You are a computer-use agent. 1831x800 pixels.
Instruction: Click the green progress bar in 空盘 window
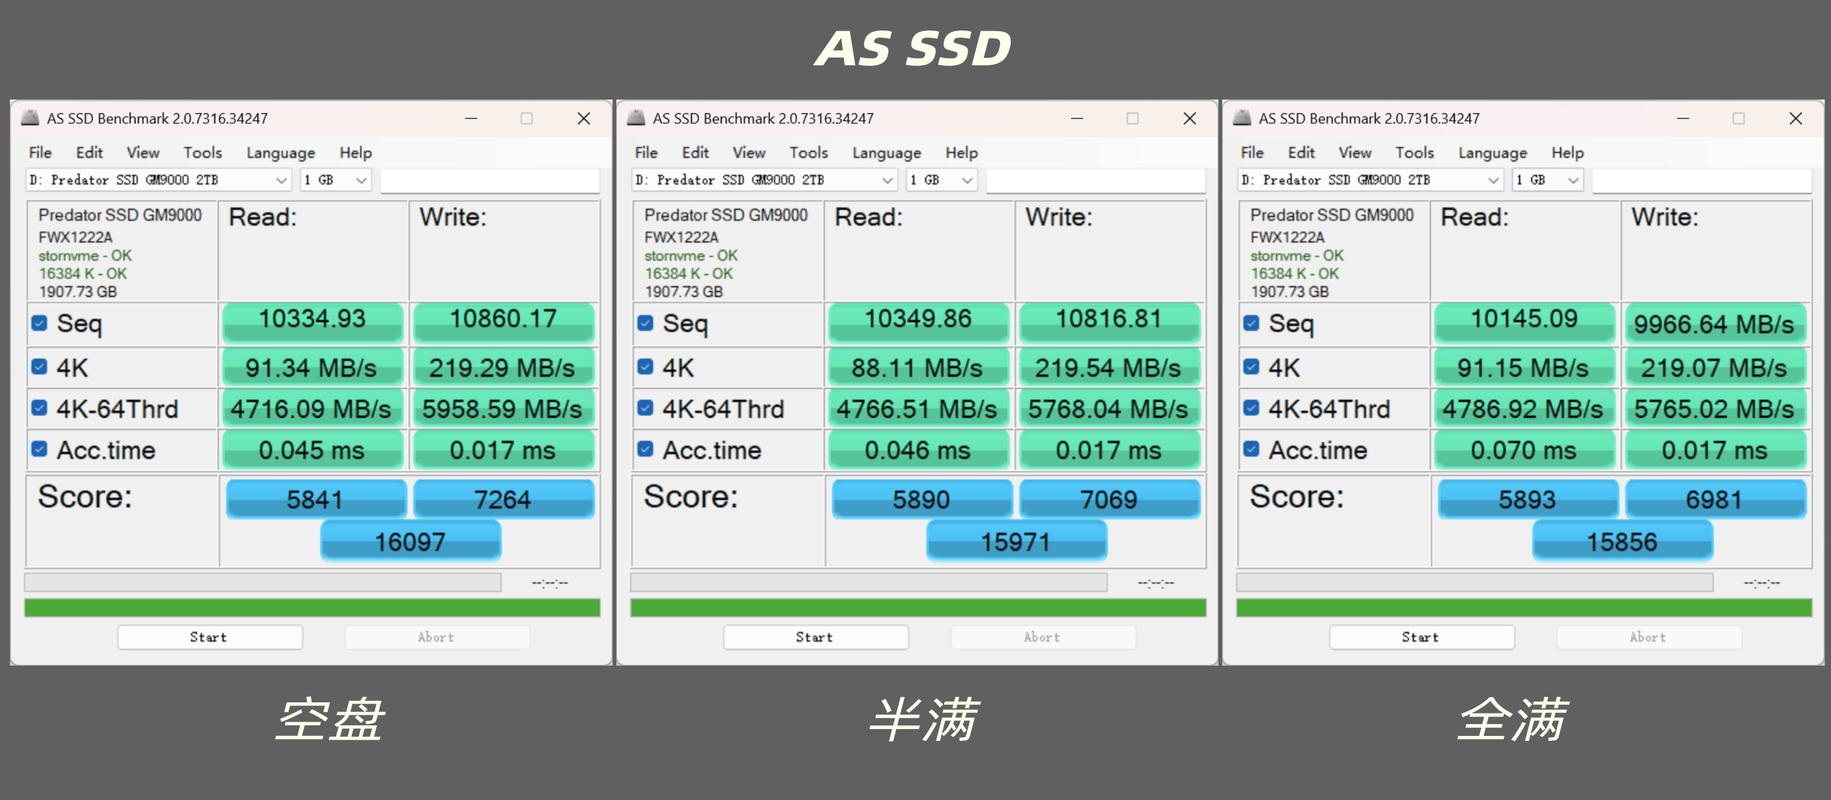pyautogui.click(x=312, y=608)
